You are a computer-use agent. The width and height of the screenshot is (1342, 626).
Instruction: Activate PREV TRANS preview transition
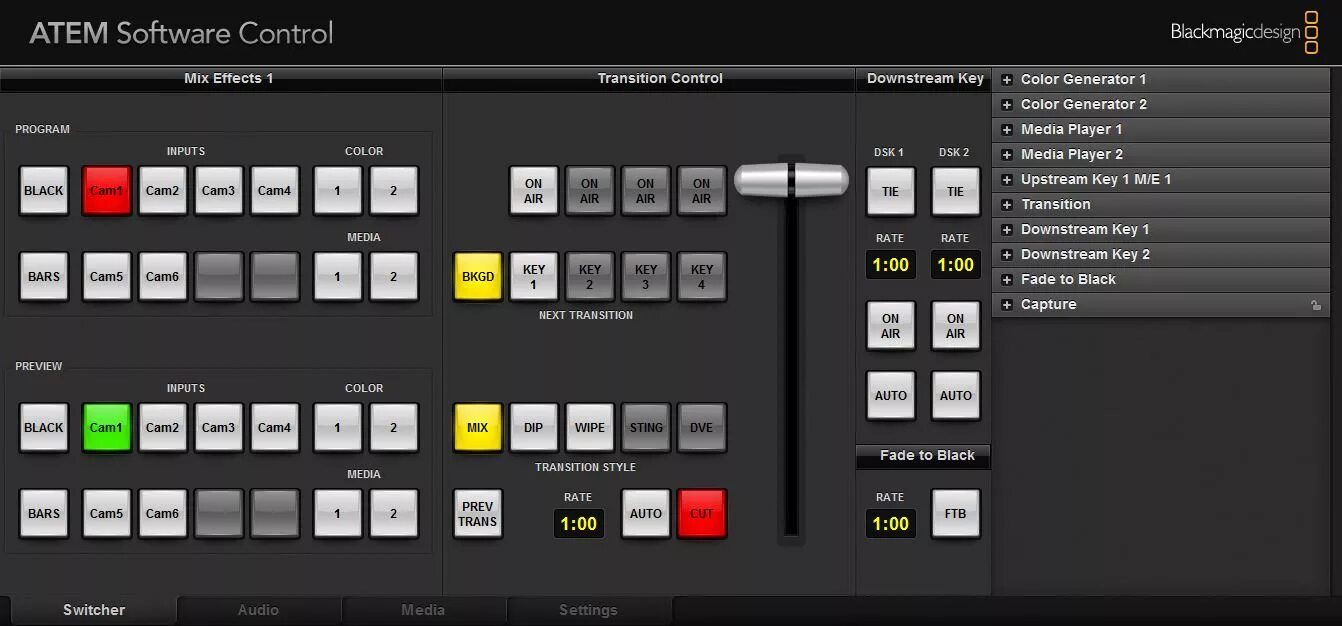tap(478, 513)
